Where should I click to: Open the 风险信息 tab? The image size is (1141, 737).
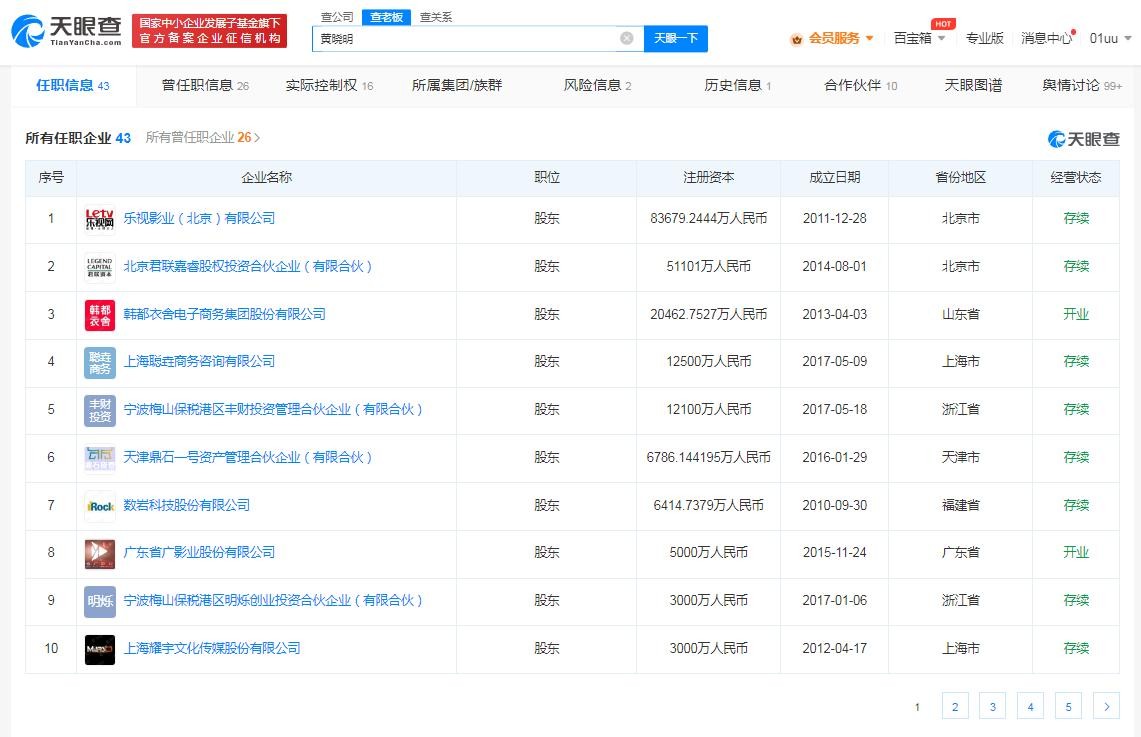[x=597, y=85]
